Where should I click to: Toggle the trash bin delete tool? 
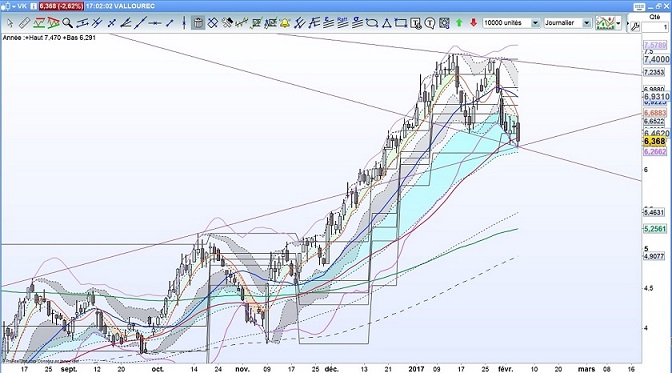pos(198,23)
